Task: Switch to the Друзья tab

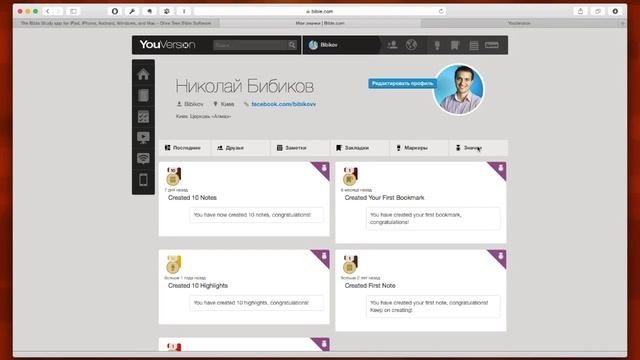Action: click(241, 148)
